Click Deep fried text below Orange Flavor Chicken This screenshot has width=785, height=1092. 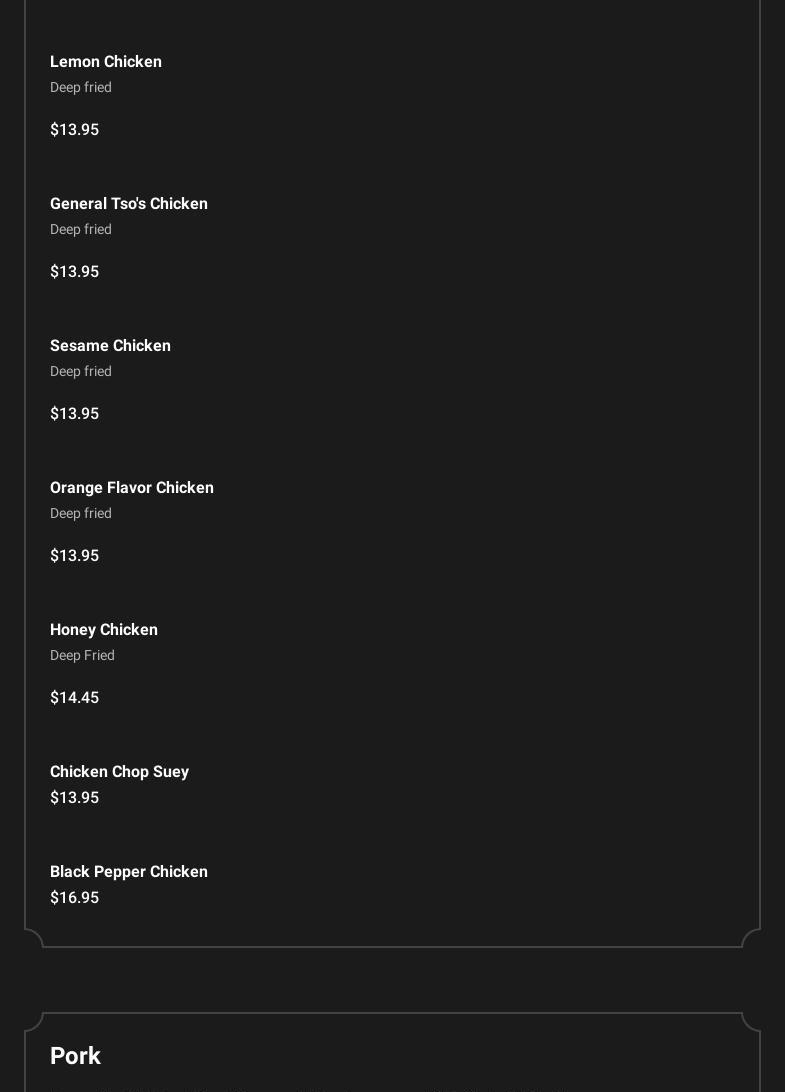click(x=81, y=514)
